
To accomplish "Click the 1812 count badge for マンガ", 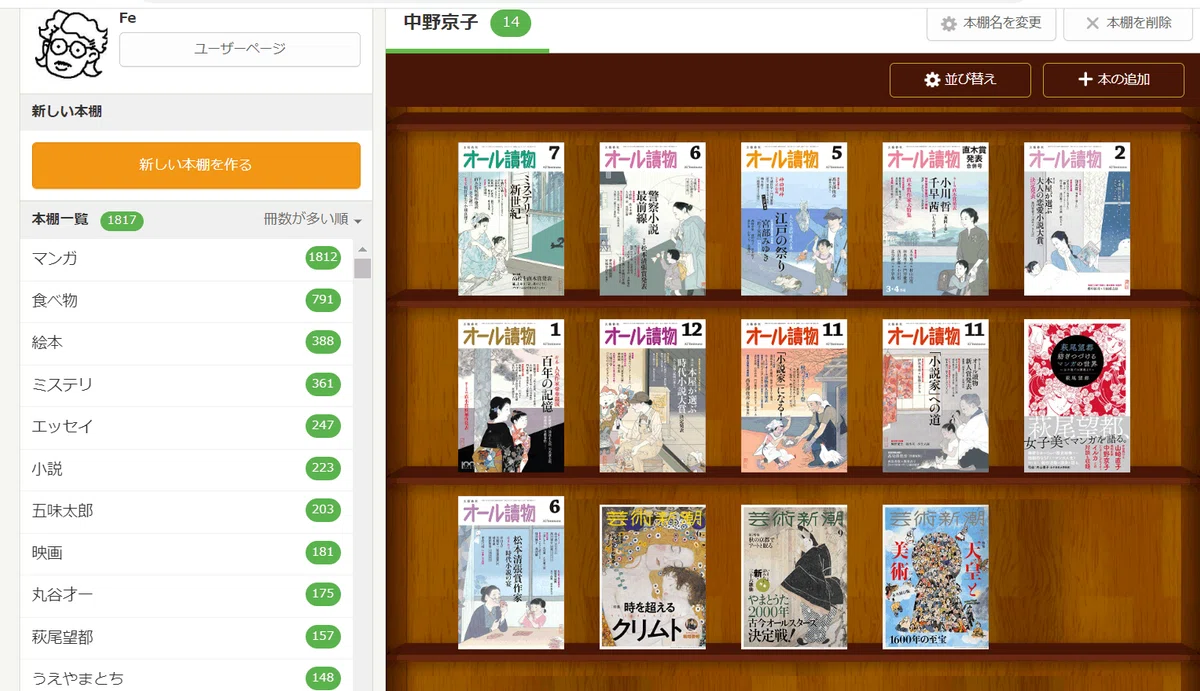I will click(x=324, y=258).
